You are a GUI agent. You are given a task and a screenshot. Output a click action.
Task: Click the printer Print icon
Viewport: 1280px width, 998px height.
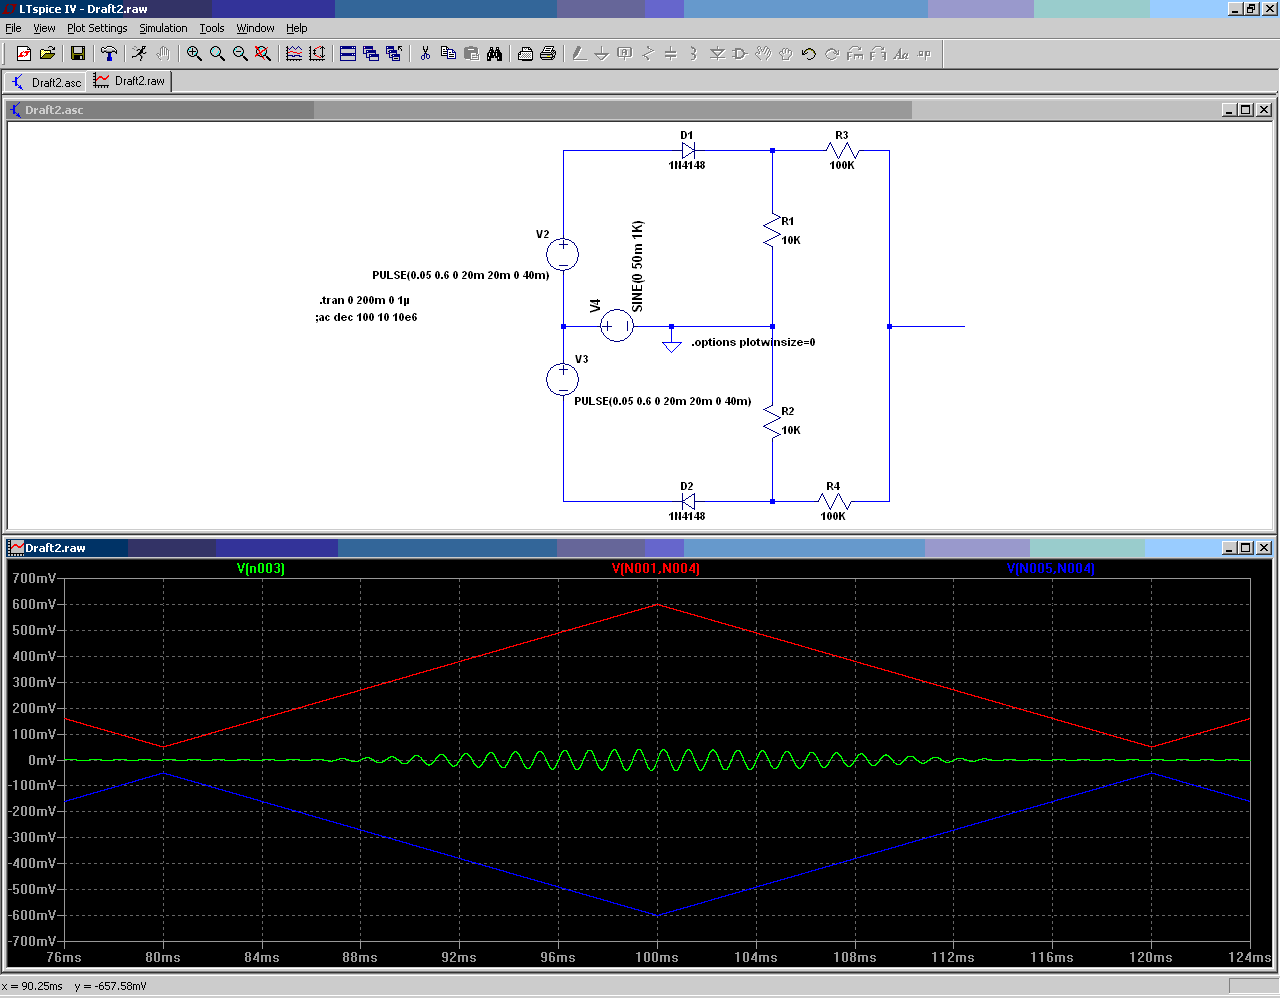pos(548,54)
